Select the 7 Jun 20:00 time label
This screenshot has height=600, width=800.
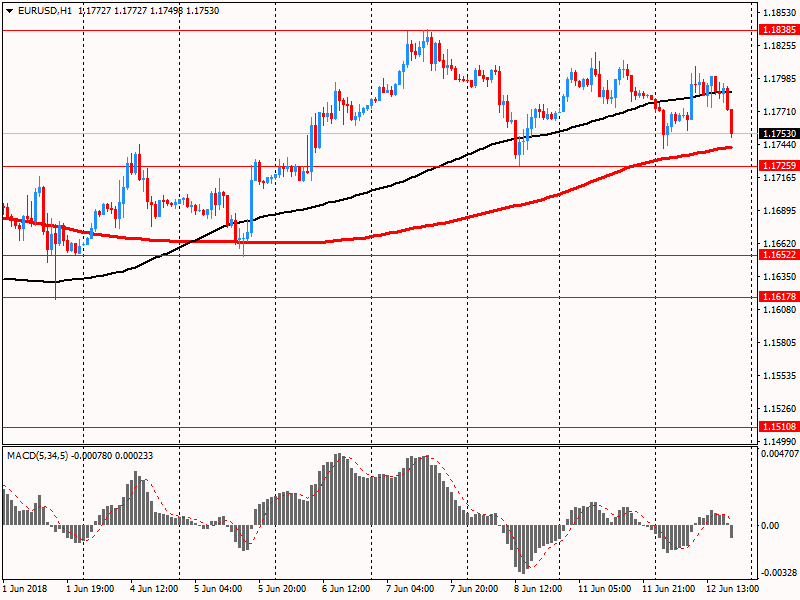(473, 589)
